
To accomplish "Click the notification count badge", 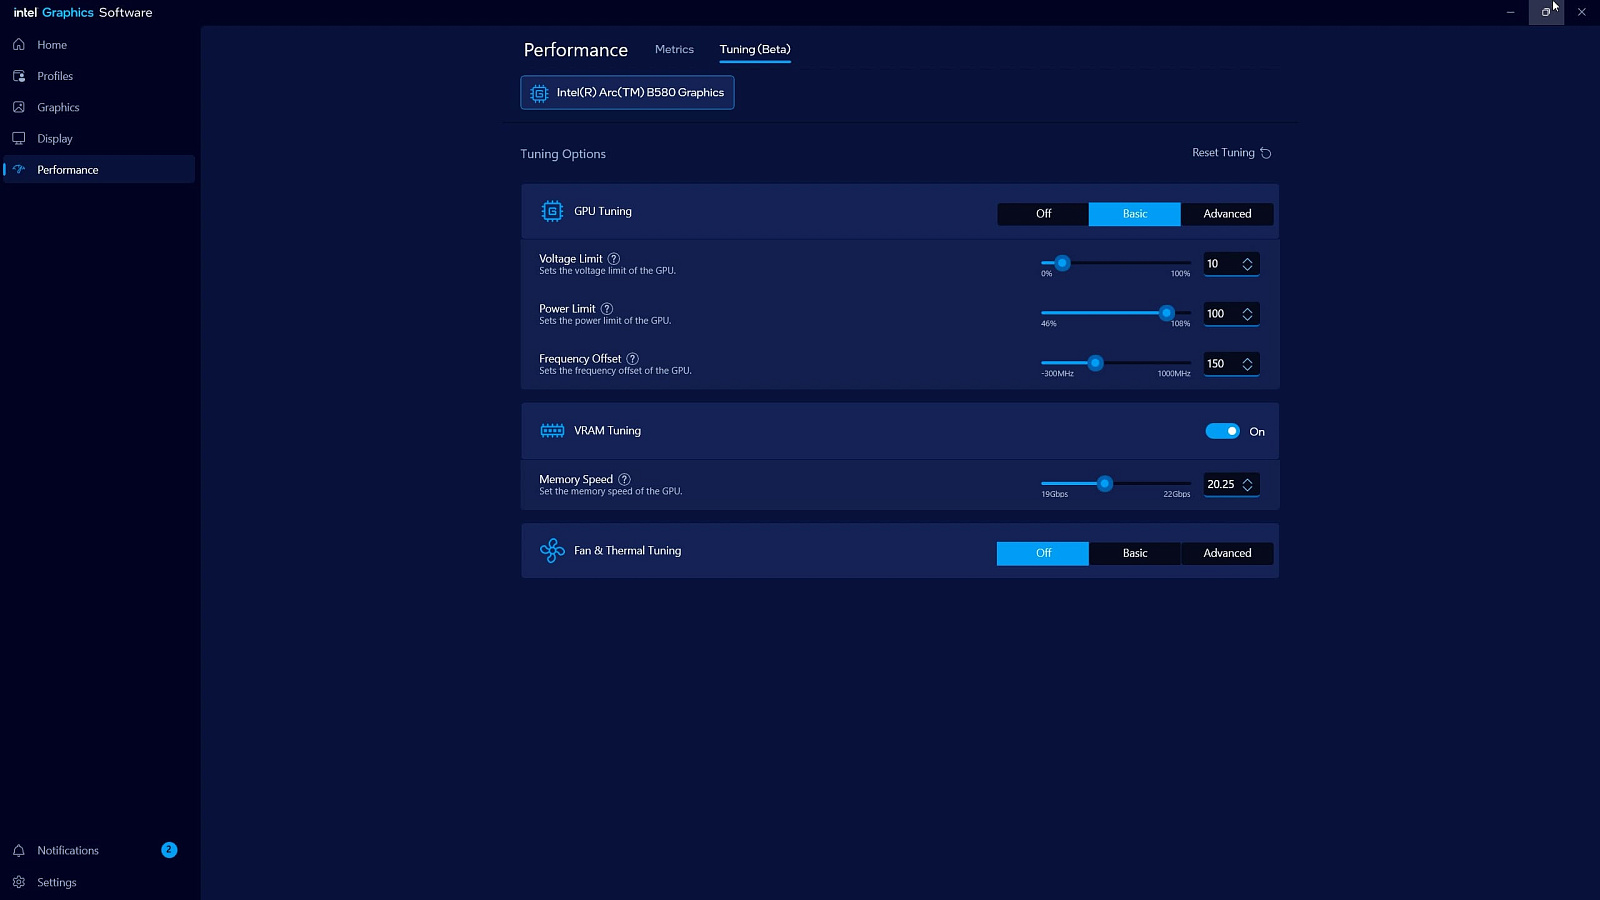I will [x=169, y=850].
